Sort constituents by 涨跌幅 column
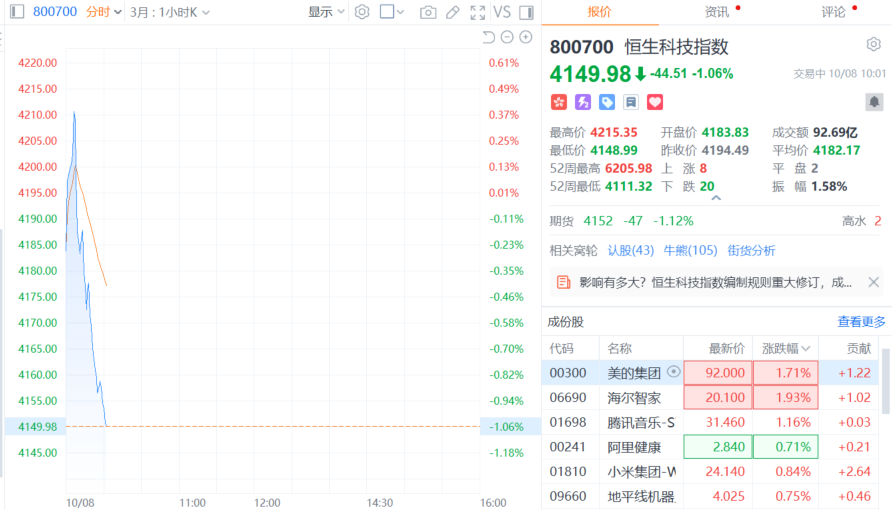 click(786, 349)
